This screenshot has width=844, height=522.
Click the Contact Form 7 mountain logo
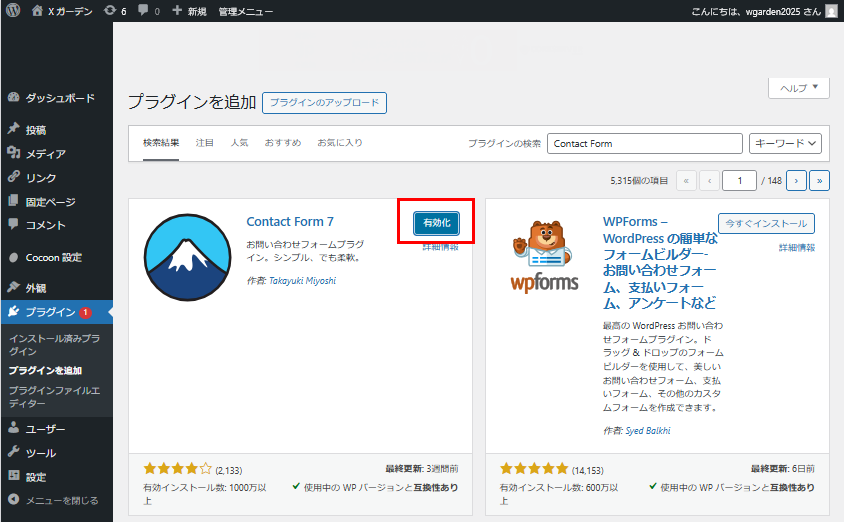[x=187, y=257]
